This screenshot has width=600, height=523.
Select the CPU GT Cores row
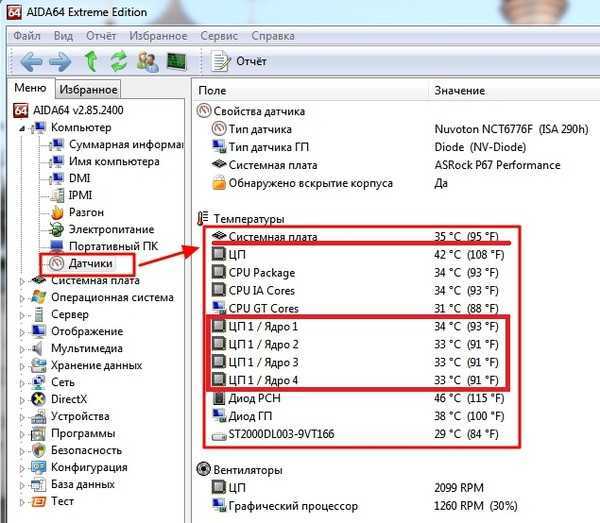point(355,308)
